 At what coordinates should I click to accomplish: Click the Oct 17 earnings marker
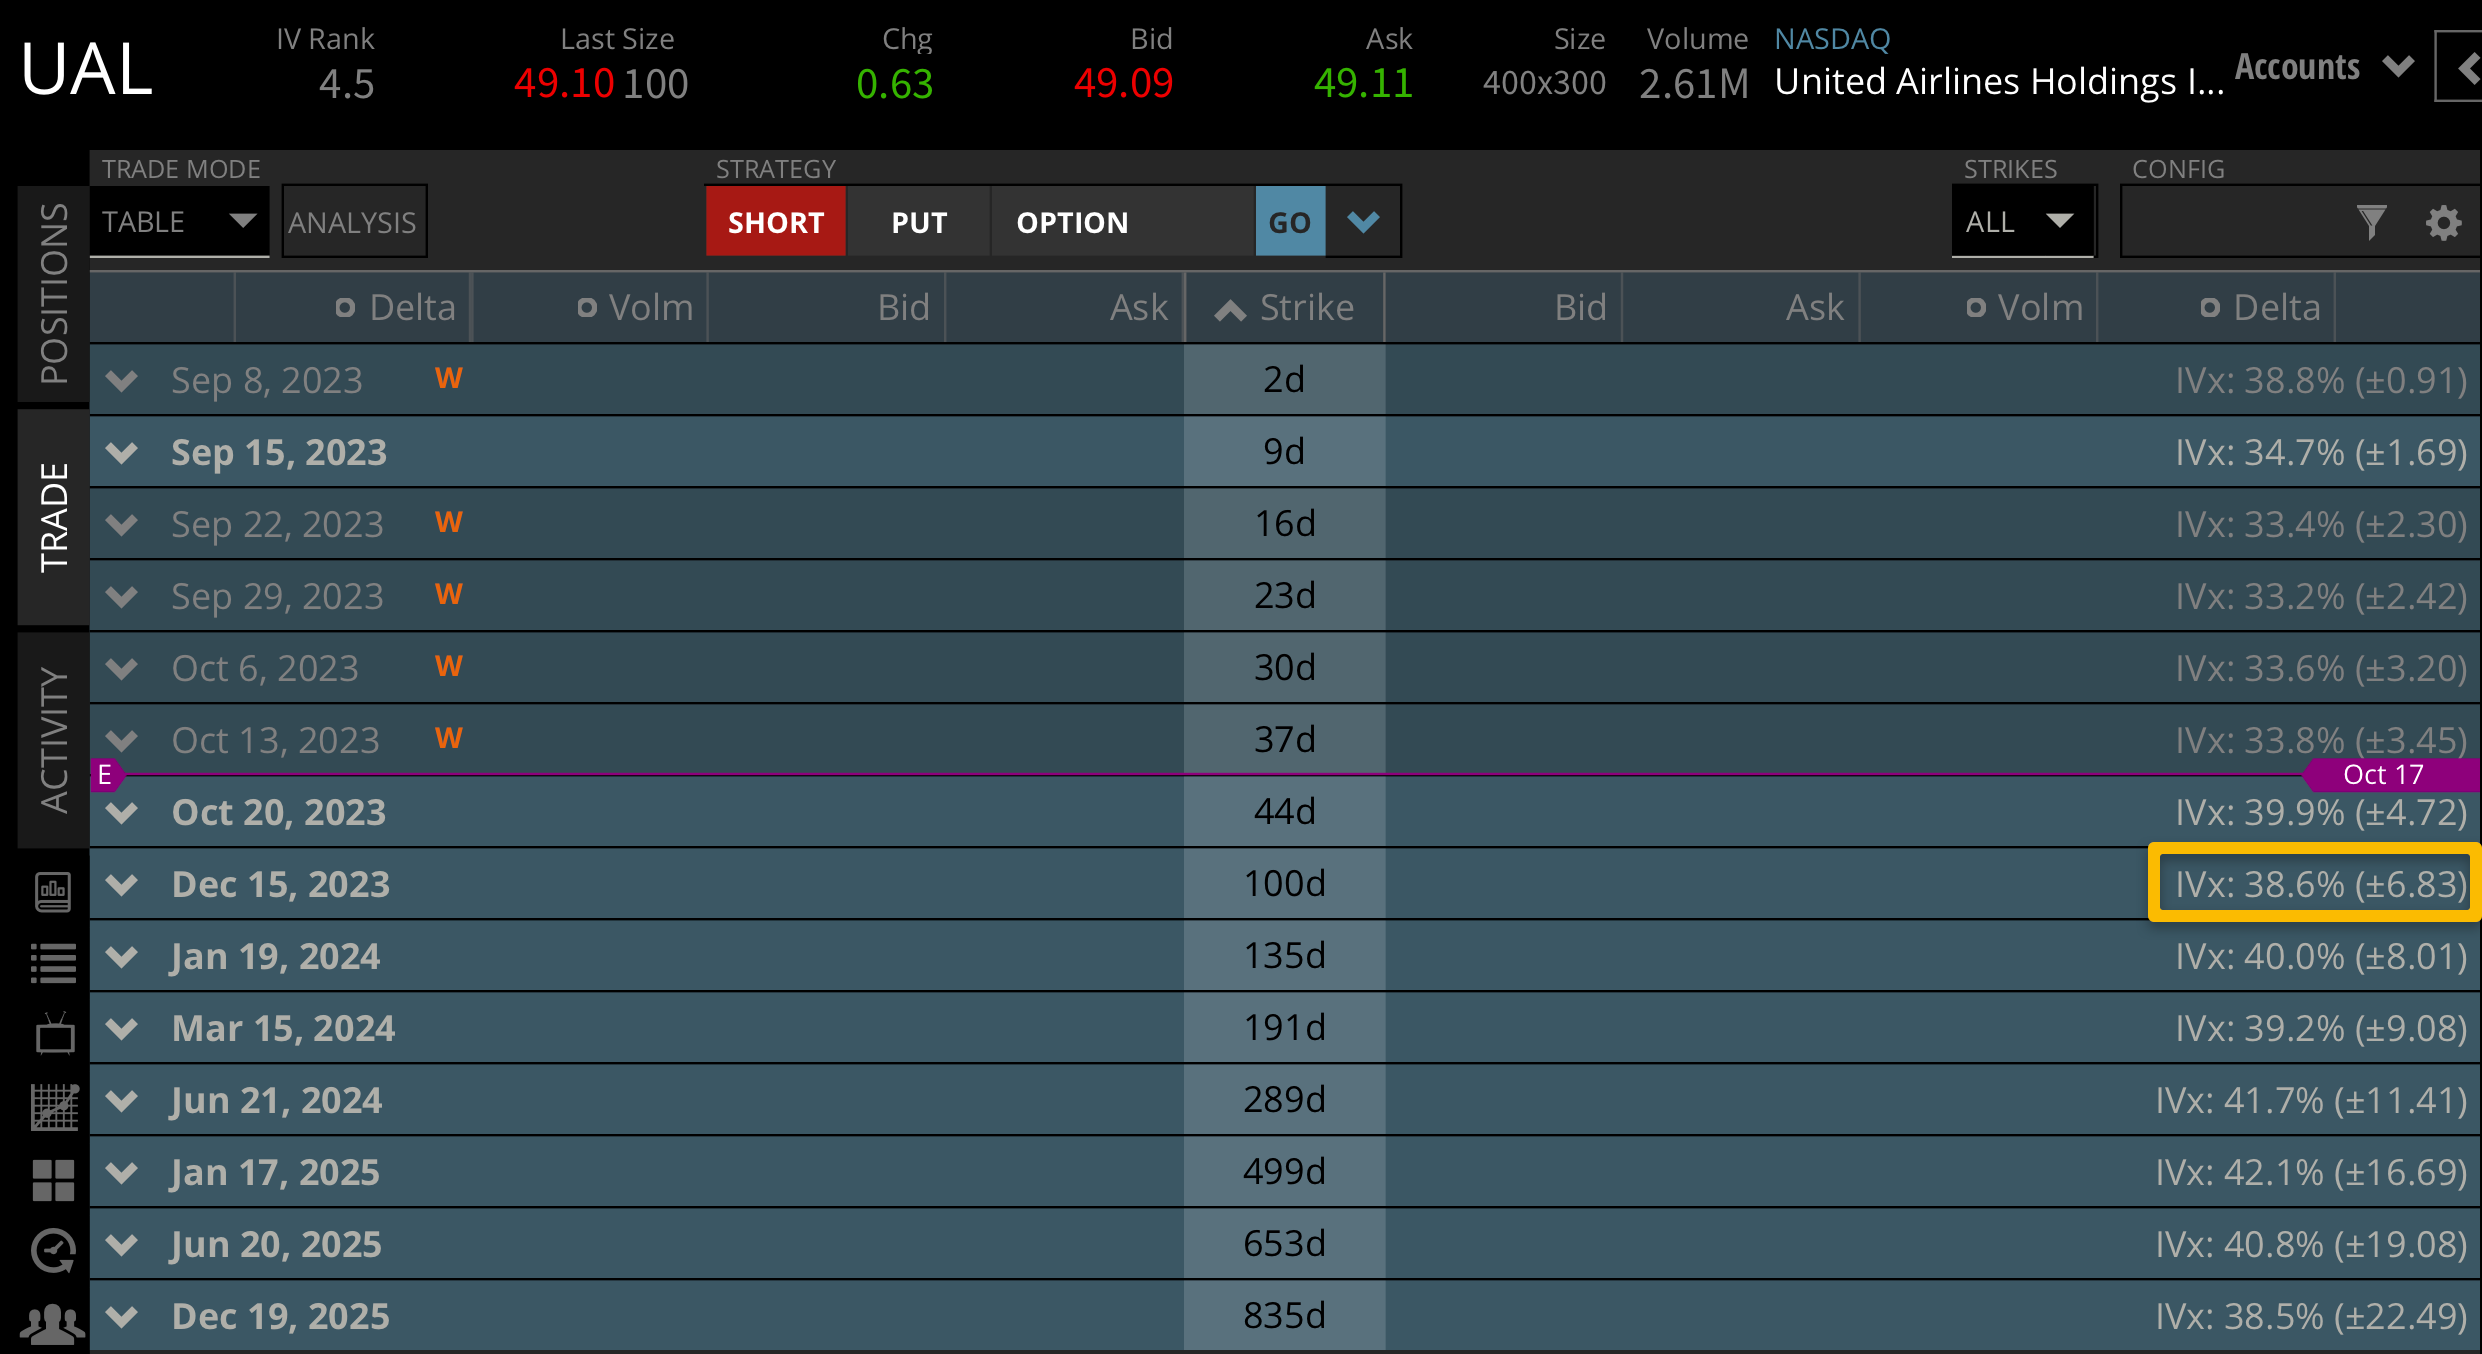pyautogui.click(x=2383, y=775)
